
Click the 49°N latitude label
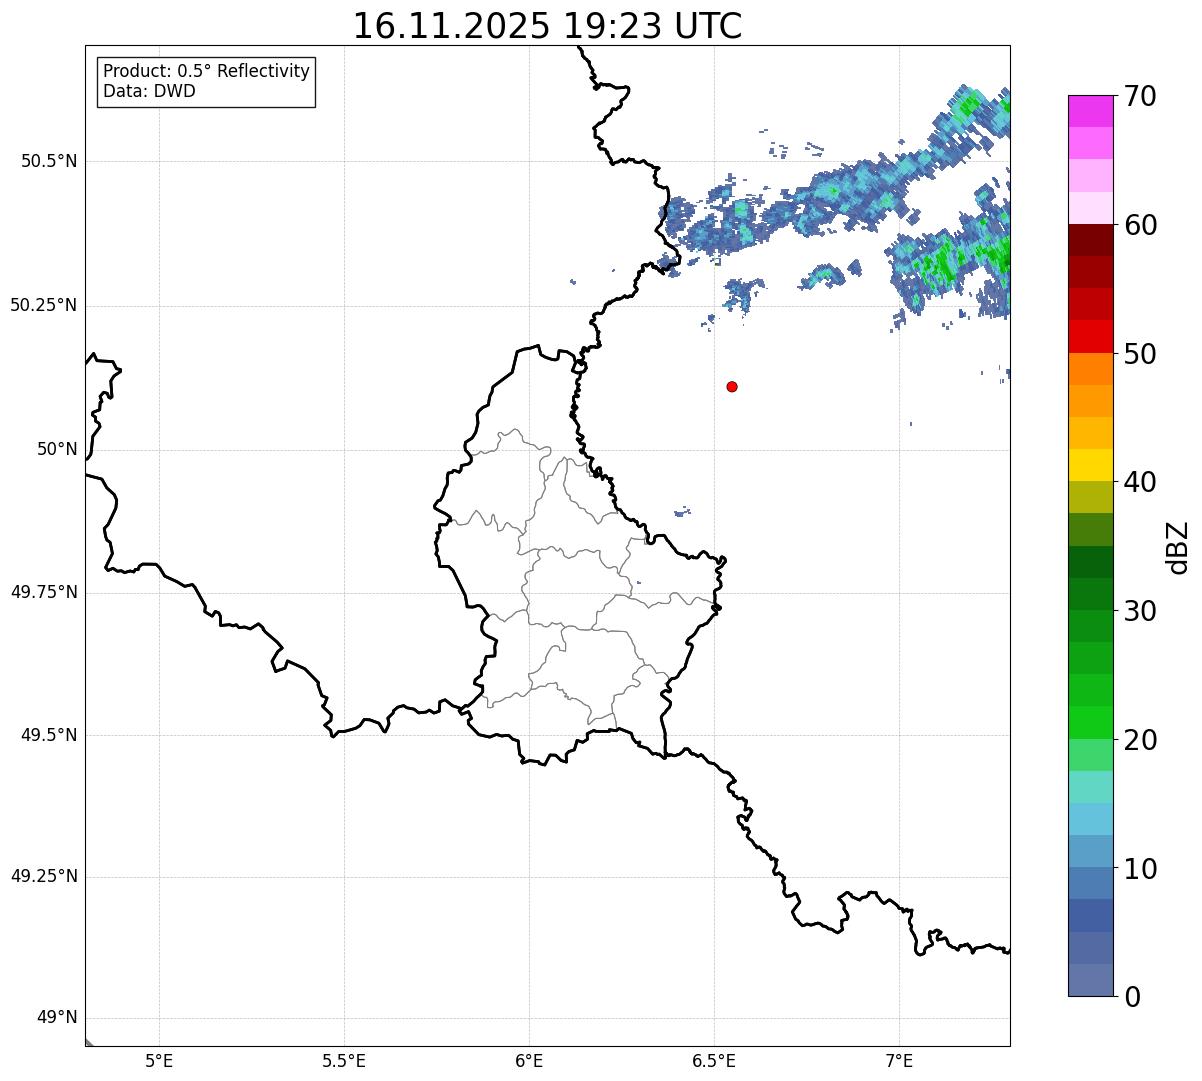[x=57, y=1019]
